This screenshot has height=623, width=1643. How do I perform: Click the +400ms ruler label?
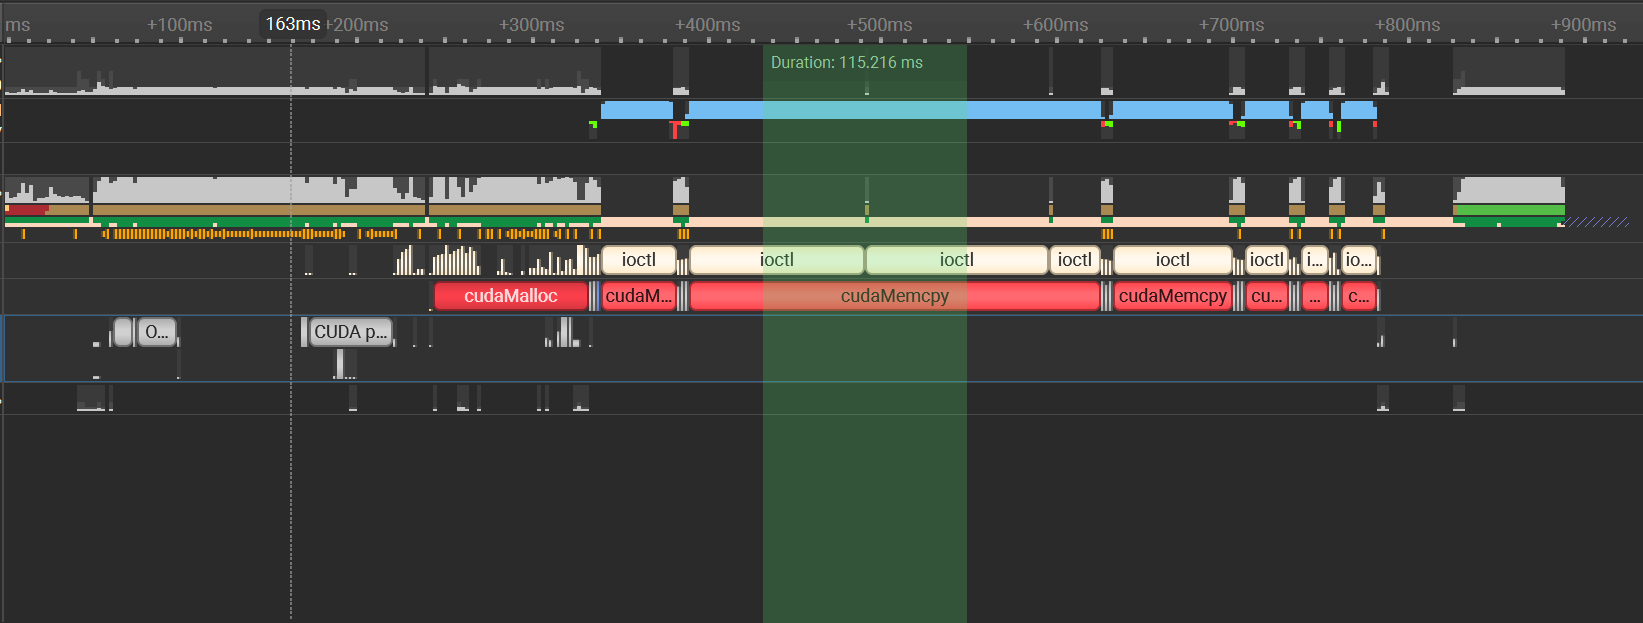click(x=708, y=25)
